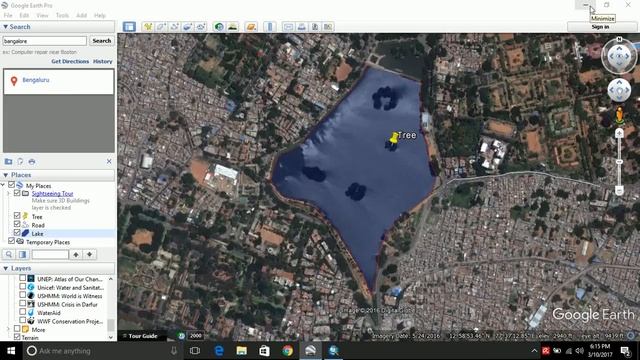The width and height of the screenshot is (640, 360).
Task: Click the Sign in button
Action: [x=600, y=27]
